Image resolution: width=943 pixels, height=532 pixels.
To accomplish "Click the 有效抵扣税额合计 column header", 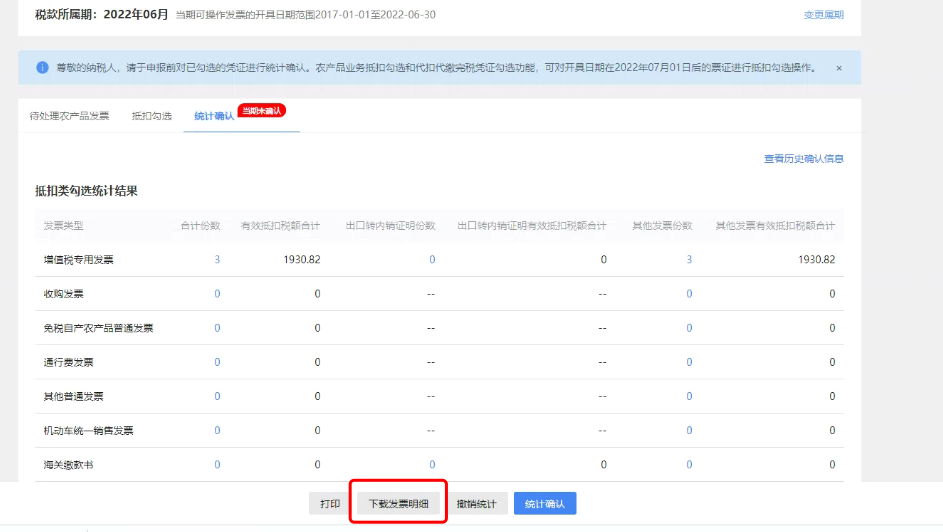I will [x=280, y=226].
